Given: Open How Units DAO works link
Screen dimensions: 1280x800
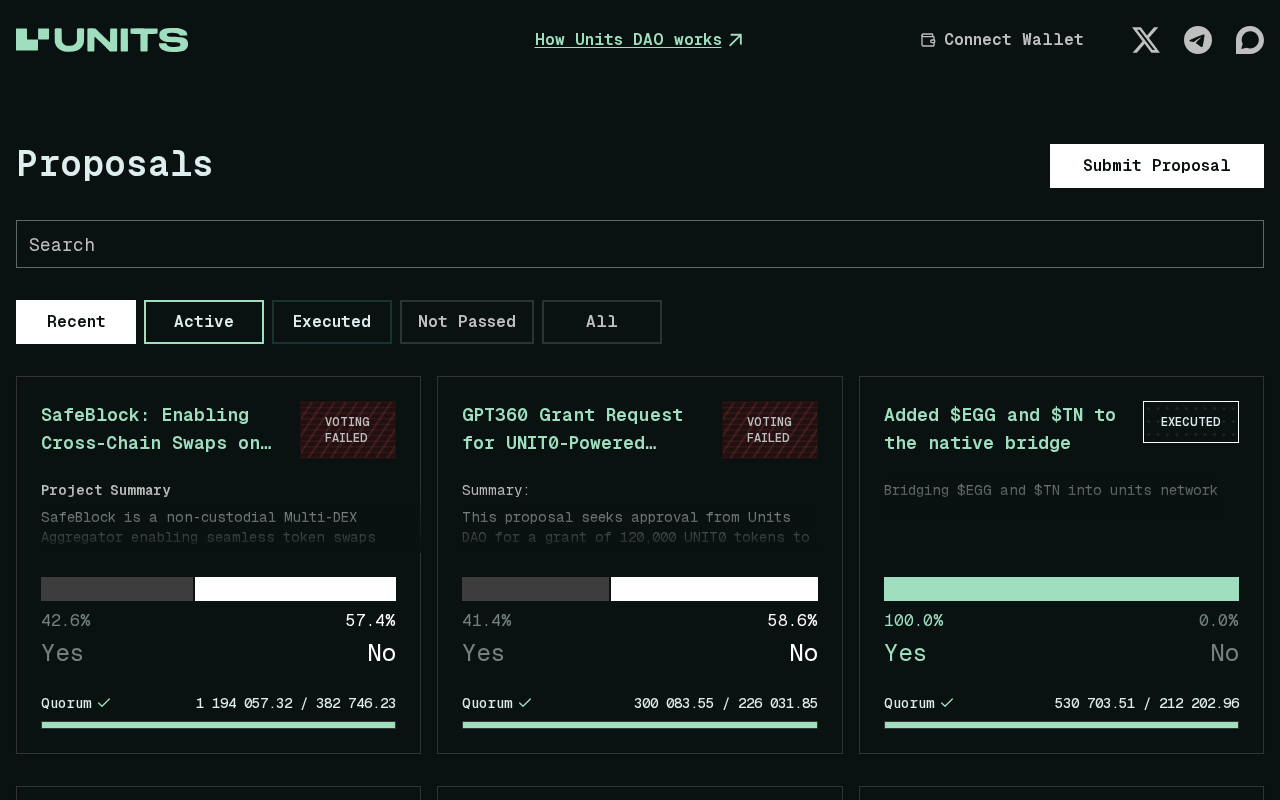Looking at the screenshot, I should [628, 40].
